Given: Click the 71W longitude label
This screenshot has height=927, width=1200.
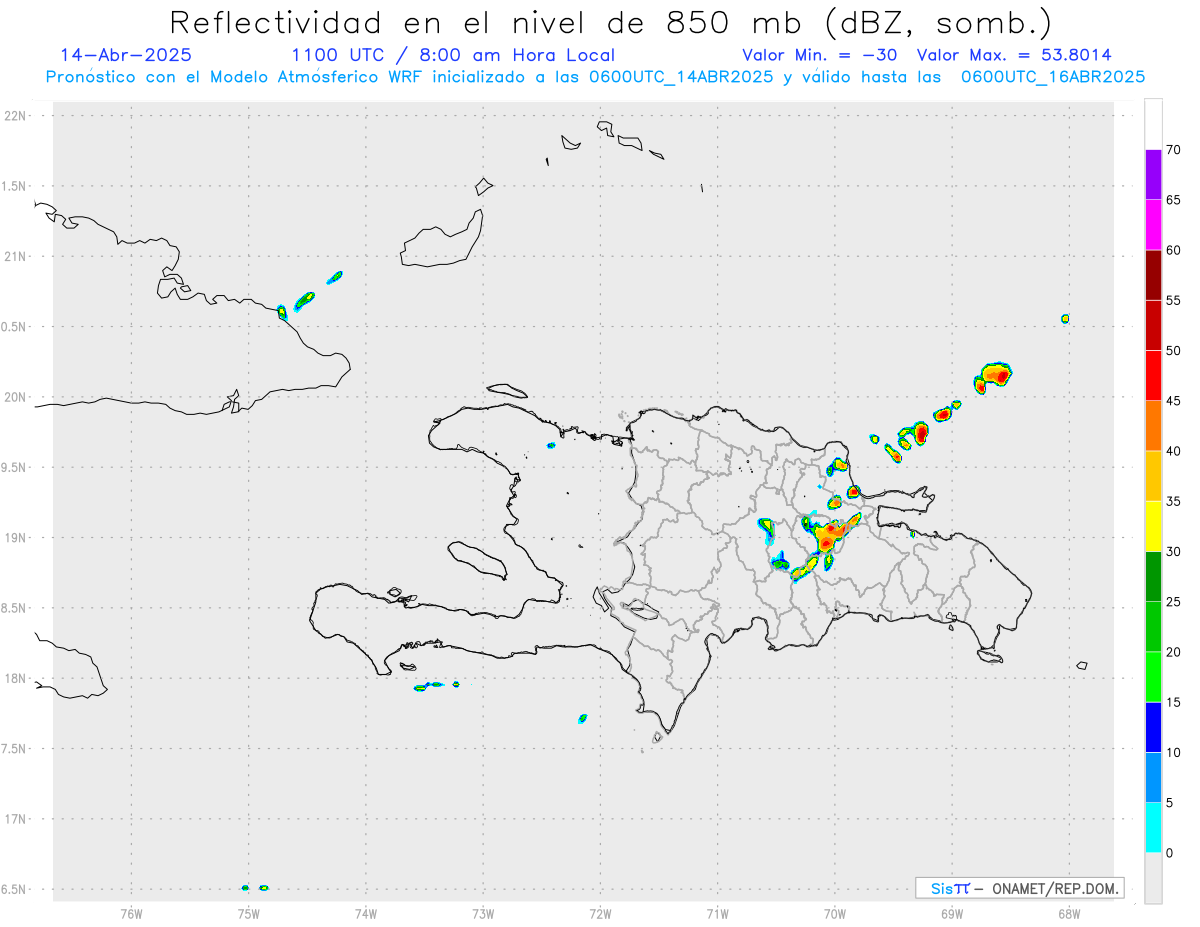Looking at the screenshot, I should pos(717,913).
